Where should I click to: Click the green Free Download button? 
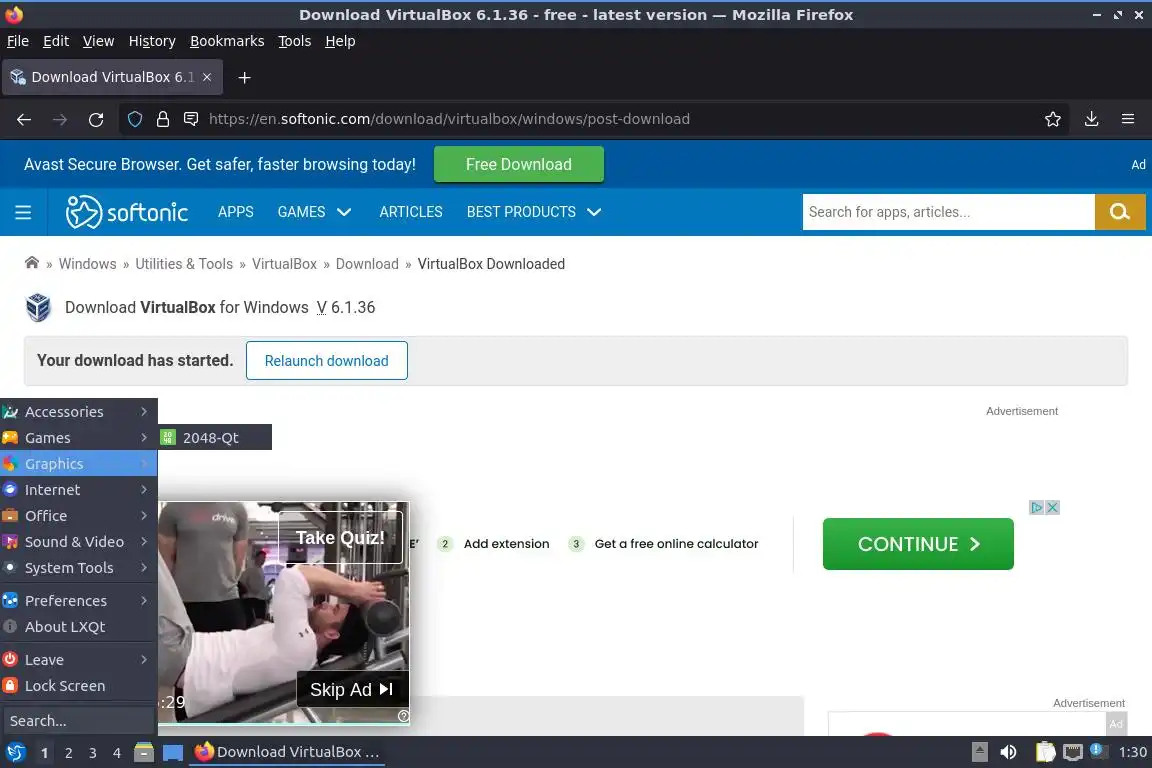(519, 165)
